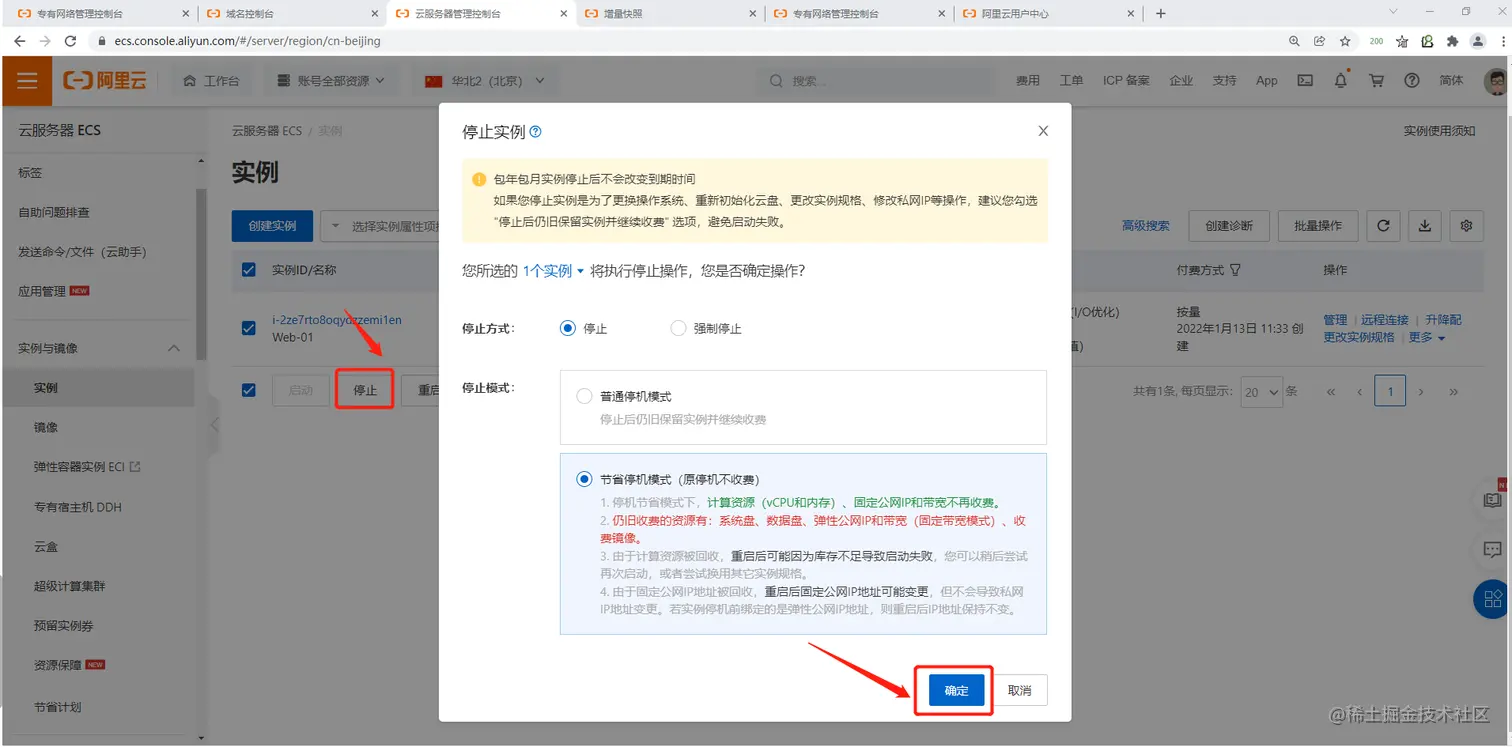Open browser zoom magnifier icon
The width and height of the screenshot is (1512, 747).
point(1294,41)
